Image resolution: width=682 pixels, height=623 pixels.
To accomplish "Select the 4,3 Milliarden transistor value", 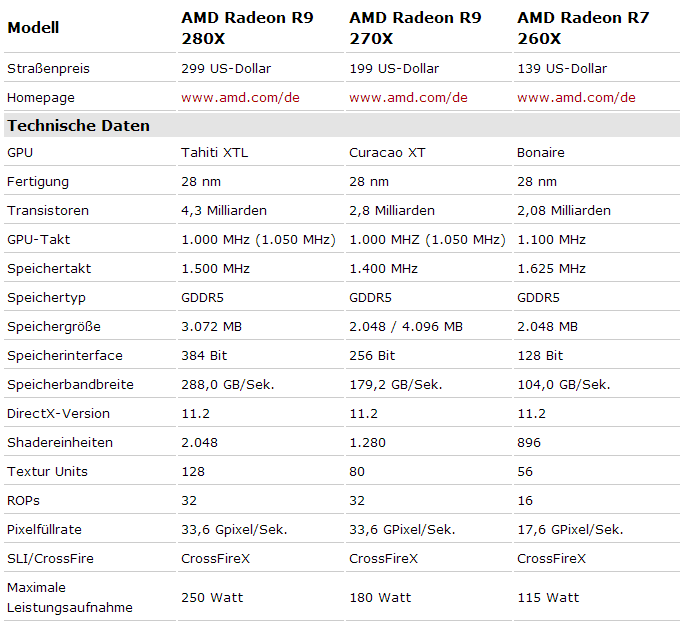I will (x=224, y=211).
